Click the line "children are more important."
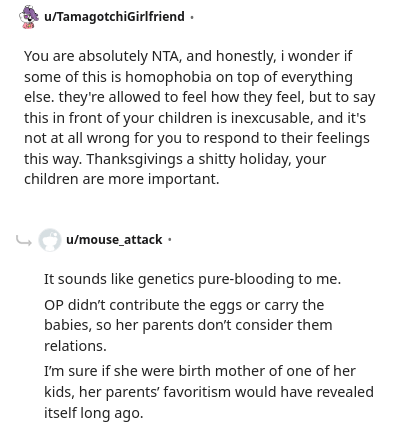The height and width of the screenshot is (448, 400). pos(122,179)
